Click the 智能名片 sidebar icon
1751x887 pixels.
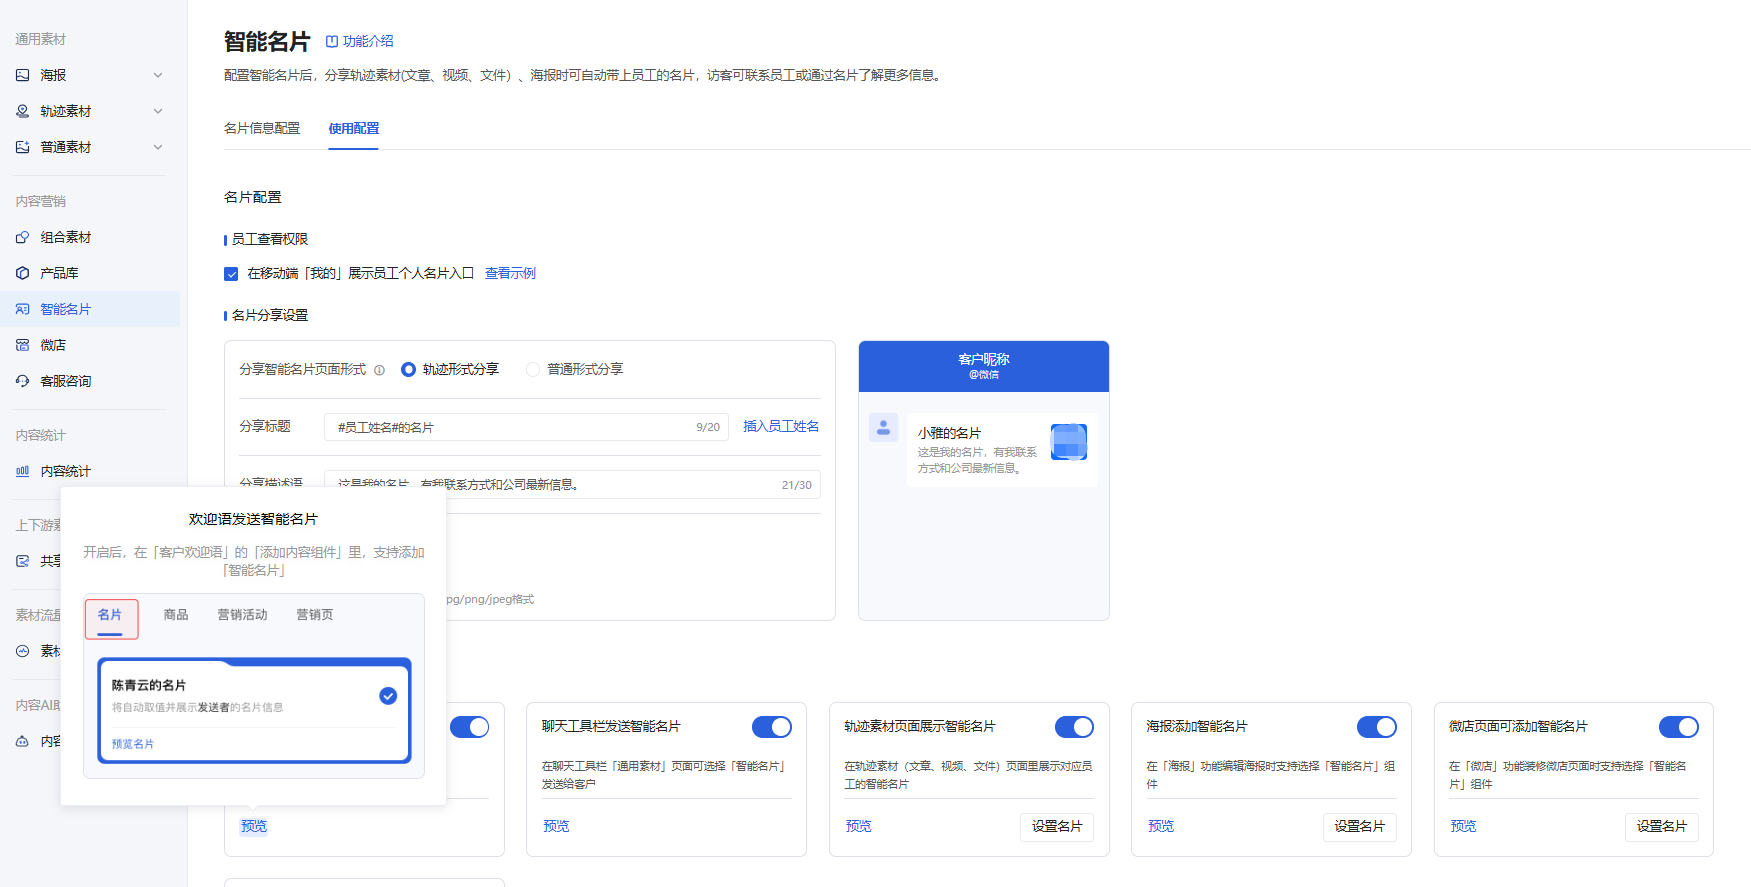point(23,309)
